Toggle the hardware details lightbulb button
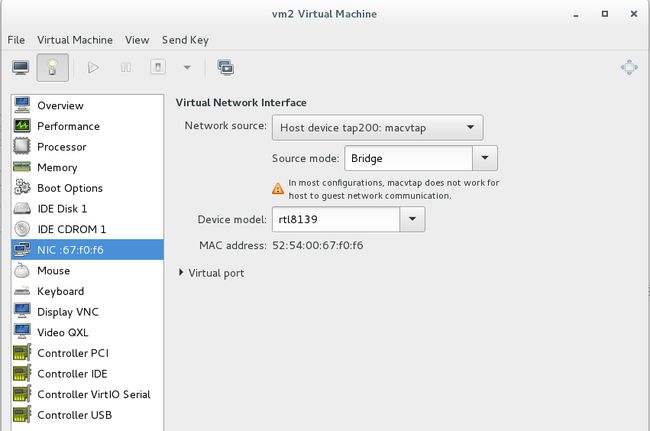The image size is (650, 431). click(53, 67)
